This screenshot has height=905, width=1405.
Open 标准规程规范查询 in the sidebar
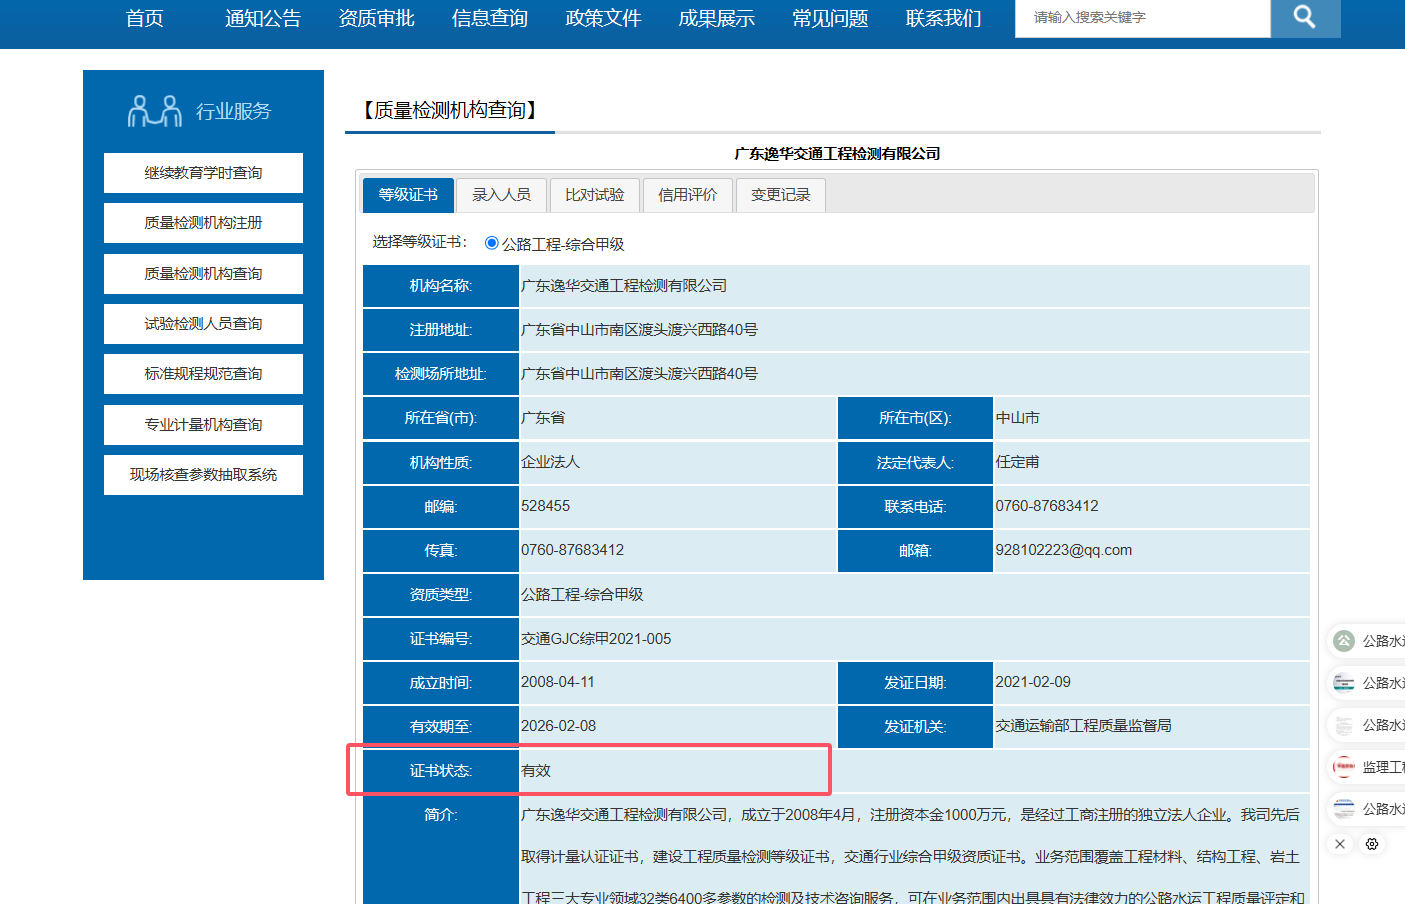203,374
